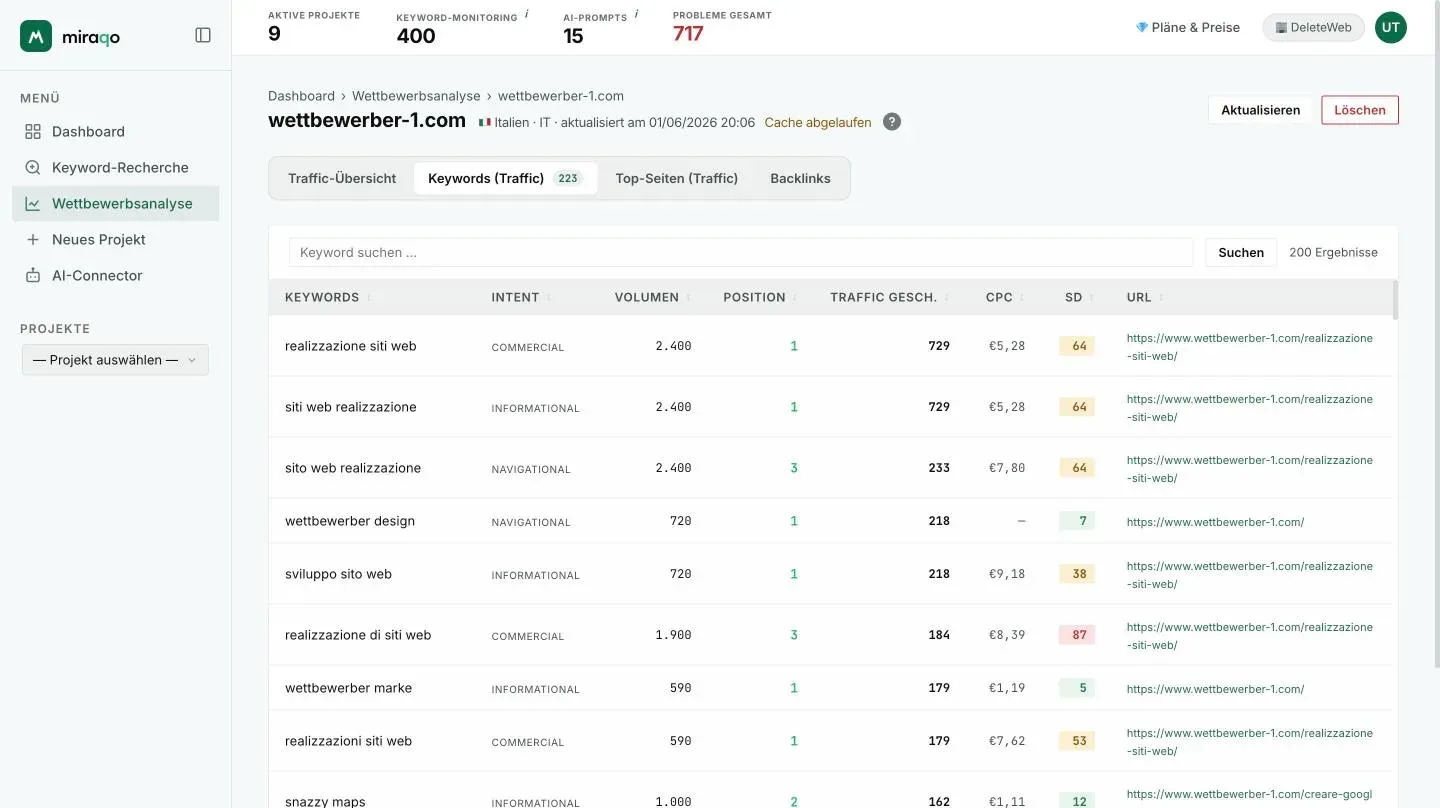
Task: Click the 223 count badge on Keywords tab
Action: click(x=568, y=178)
